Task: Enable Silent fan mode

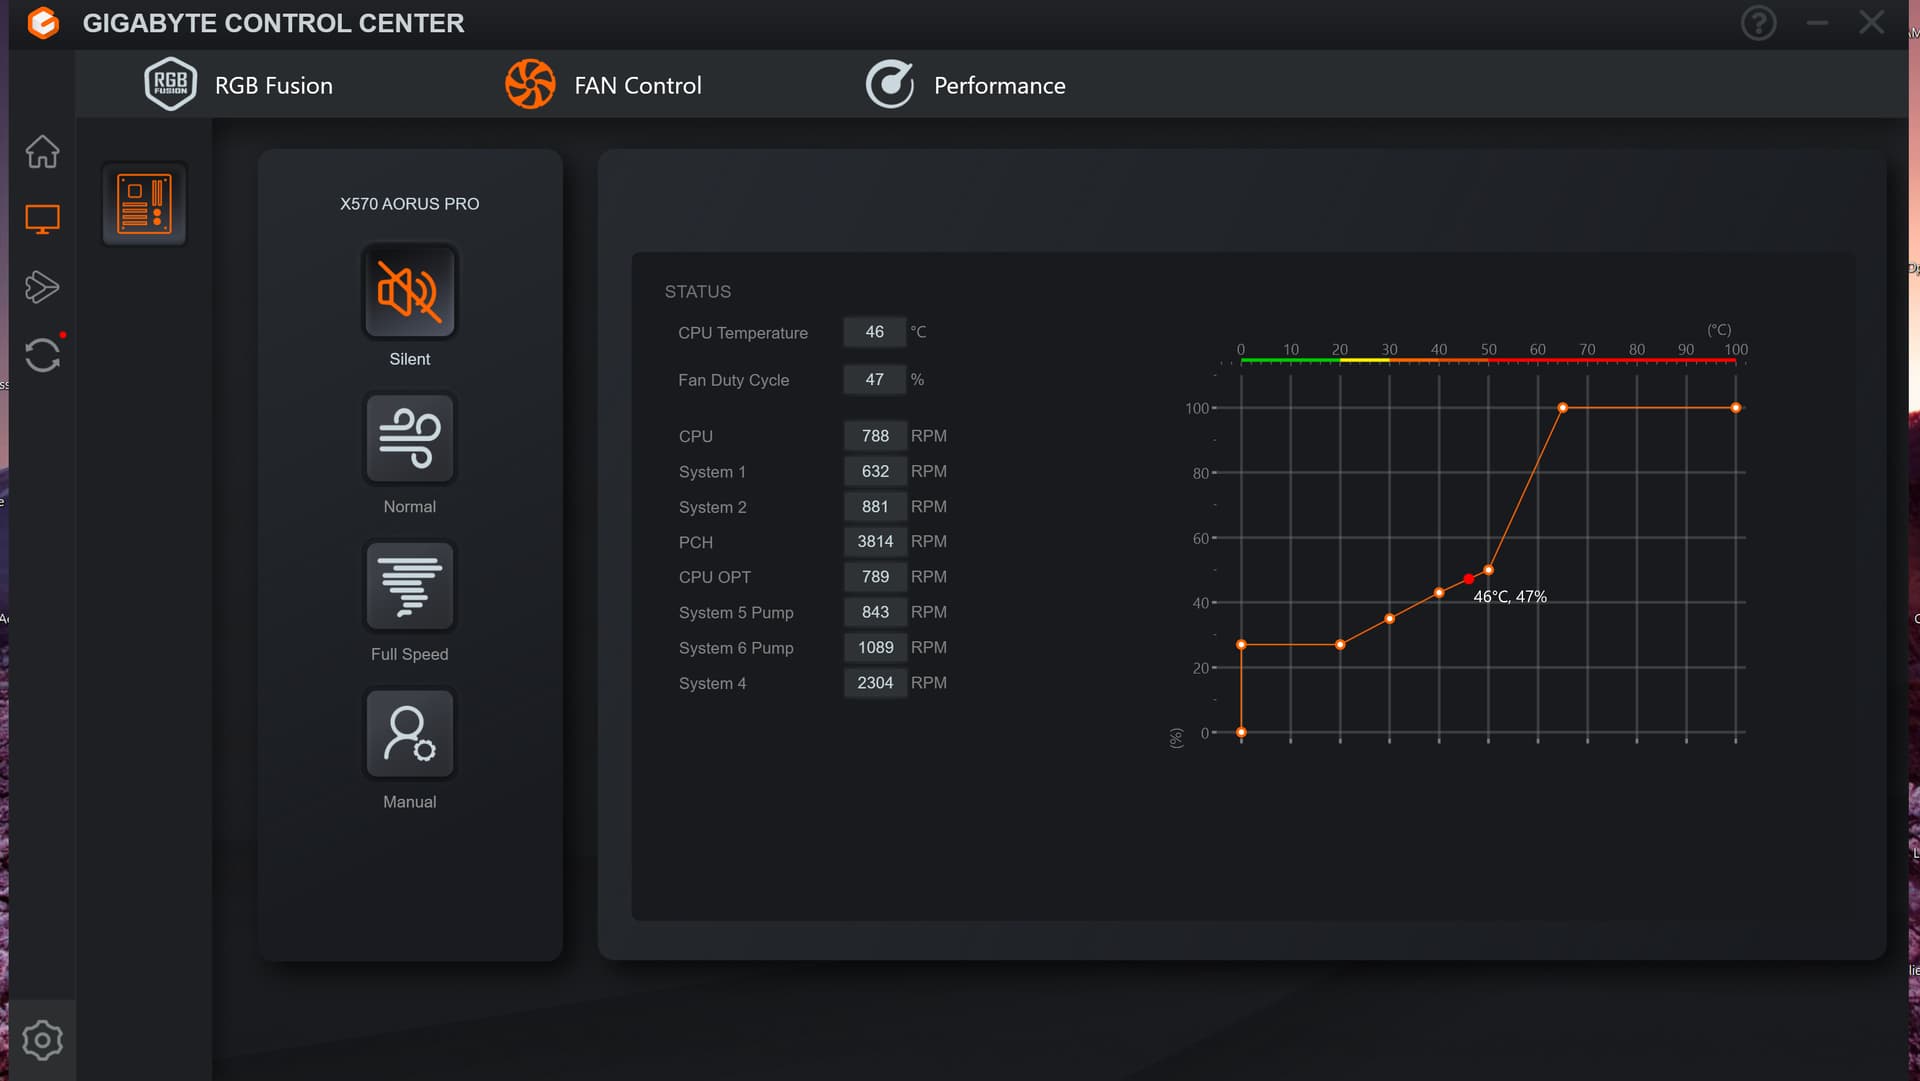Action: click(x=410, y=292)
